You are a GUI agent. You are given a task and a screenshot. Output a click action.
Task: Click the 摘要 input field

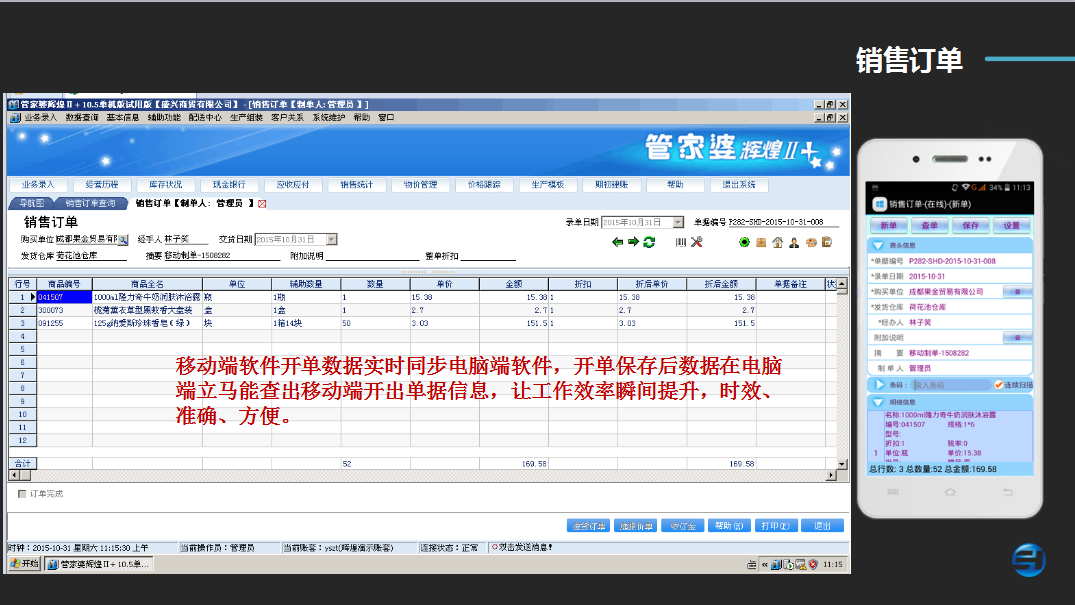[222, 256]
